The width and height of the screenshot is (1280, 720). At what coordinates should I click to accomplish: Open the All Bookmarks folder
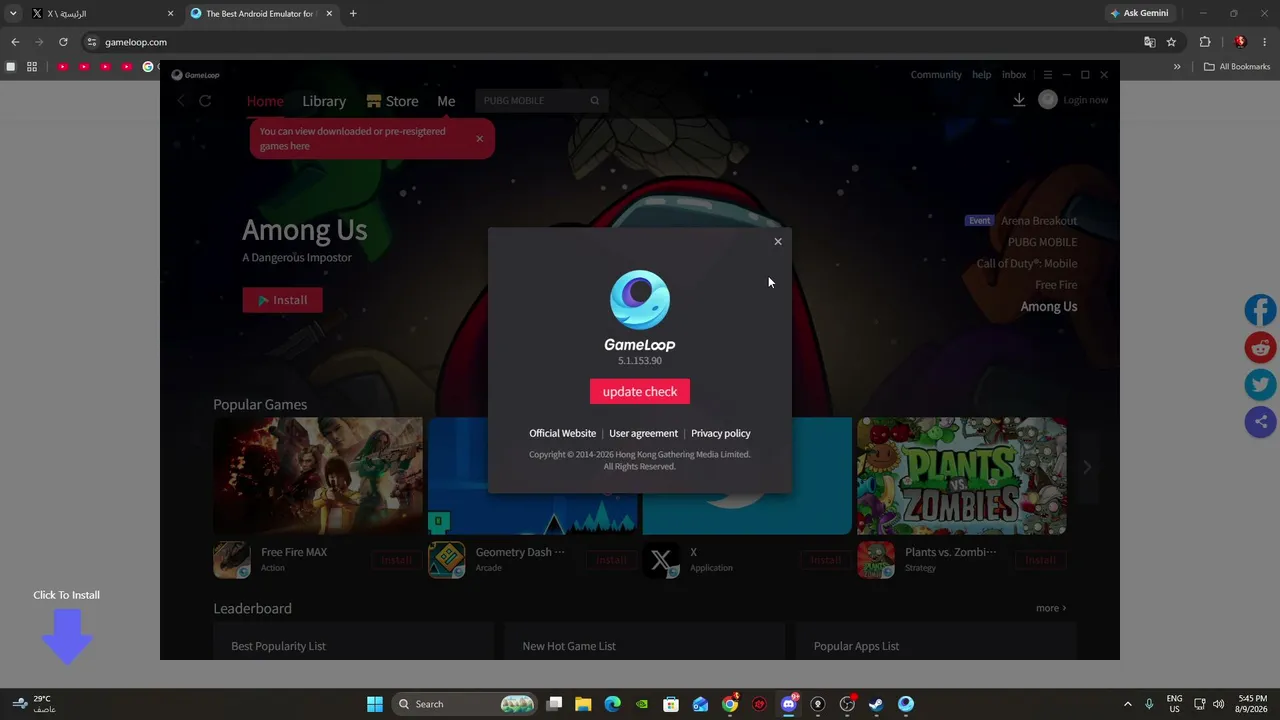(1237, 67)
